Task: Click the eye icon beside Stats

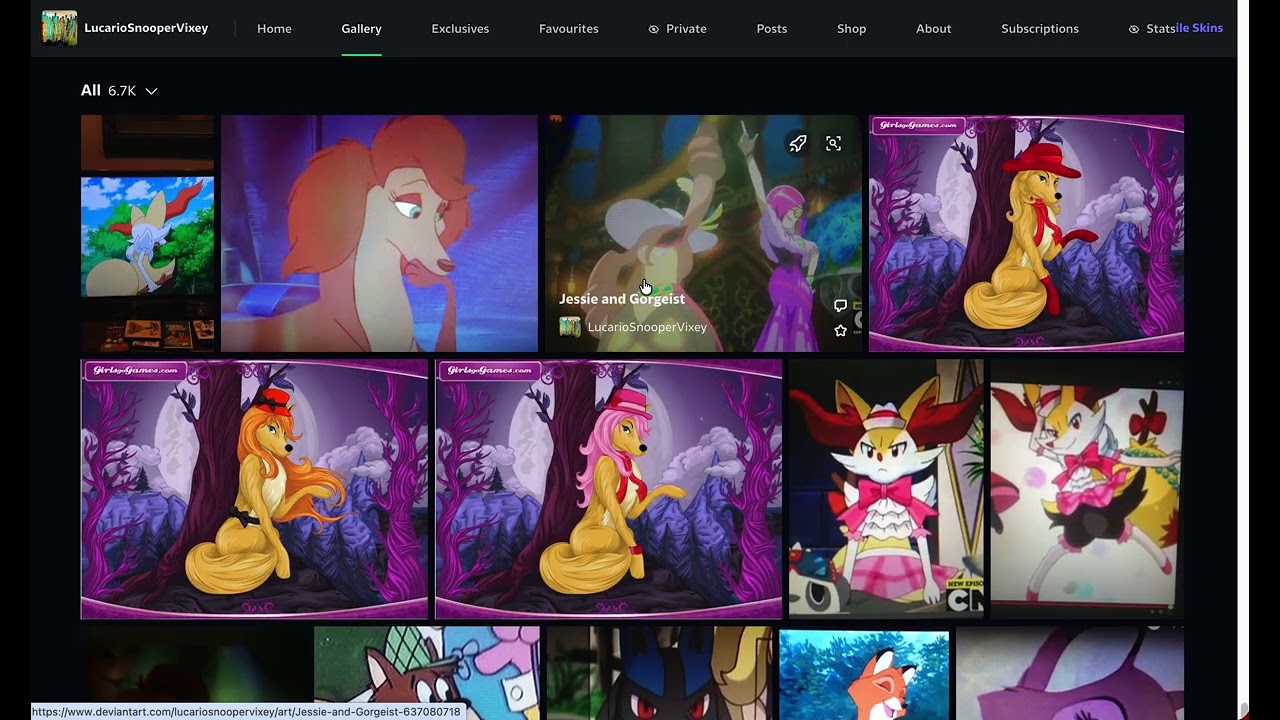Action: 1134,29
